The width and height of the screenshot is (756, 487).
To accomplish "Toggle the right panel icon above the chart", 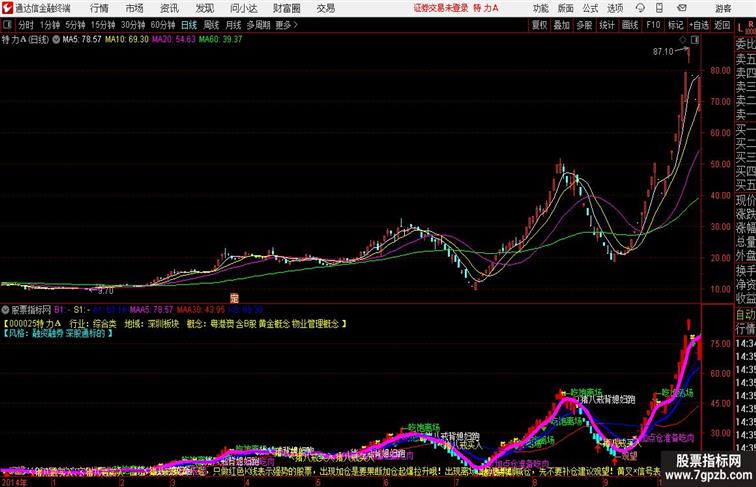I will click(695, 40).
